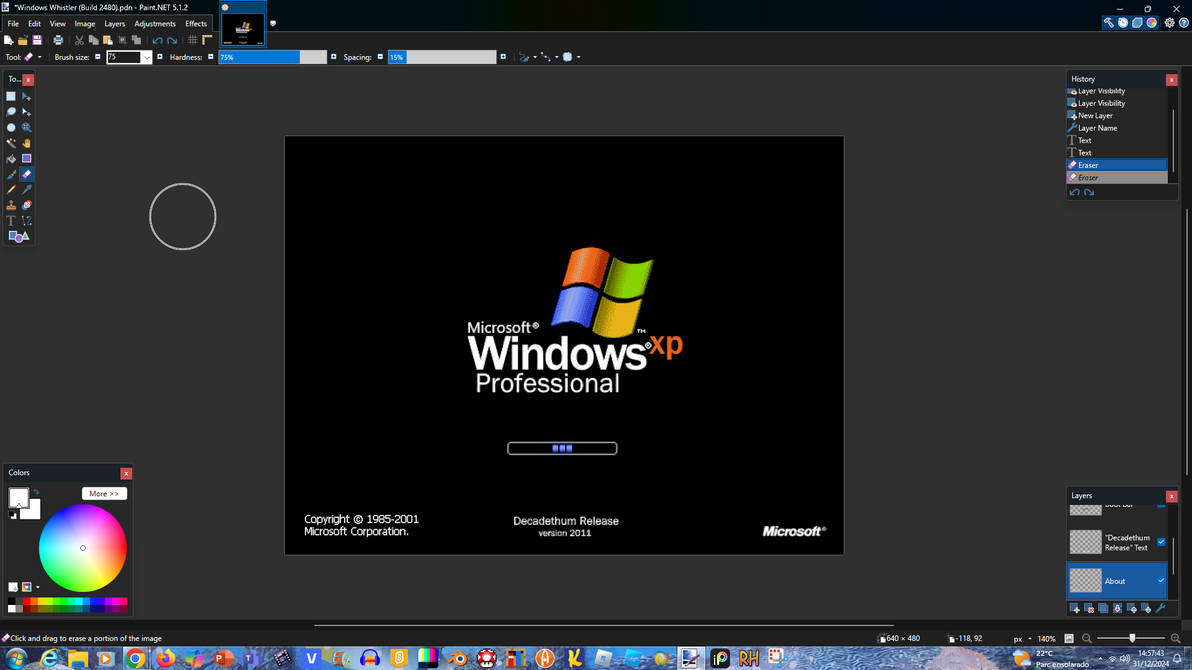The width and height of the screenshot is (1192, 670).
Task: Open the Layers menu
Action: [114, 24]
